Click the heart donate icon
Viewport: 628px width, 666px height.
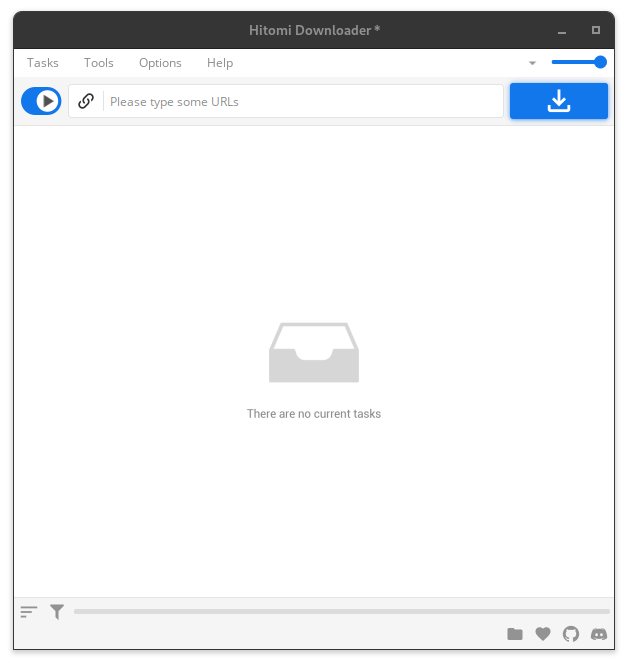click(543, 634)
